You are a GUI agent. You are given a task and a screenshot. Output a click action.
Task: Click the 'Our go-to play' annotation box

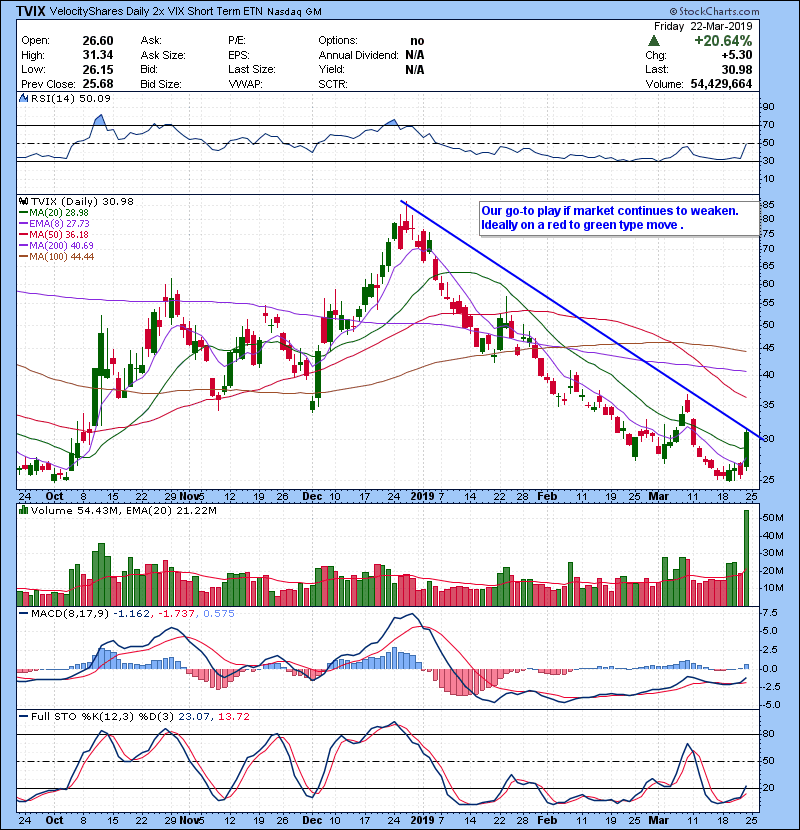point(618,218)
